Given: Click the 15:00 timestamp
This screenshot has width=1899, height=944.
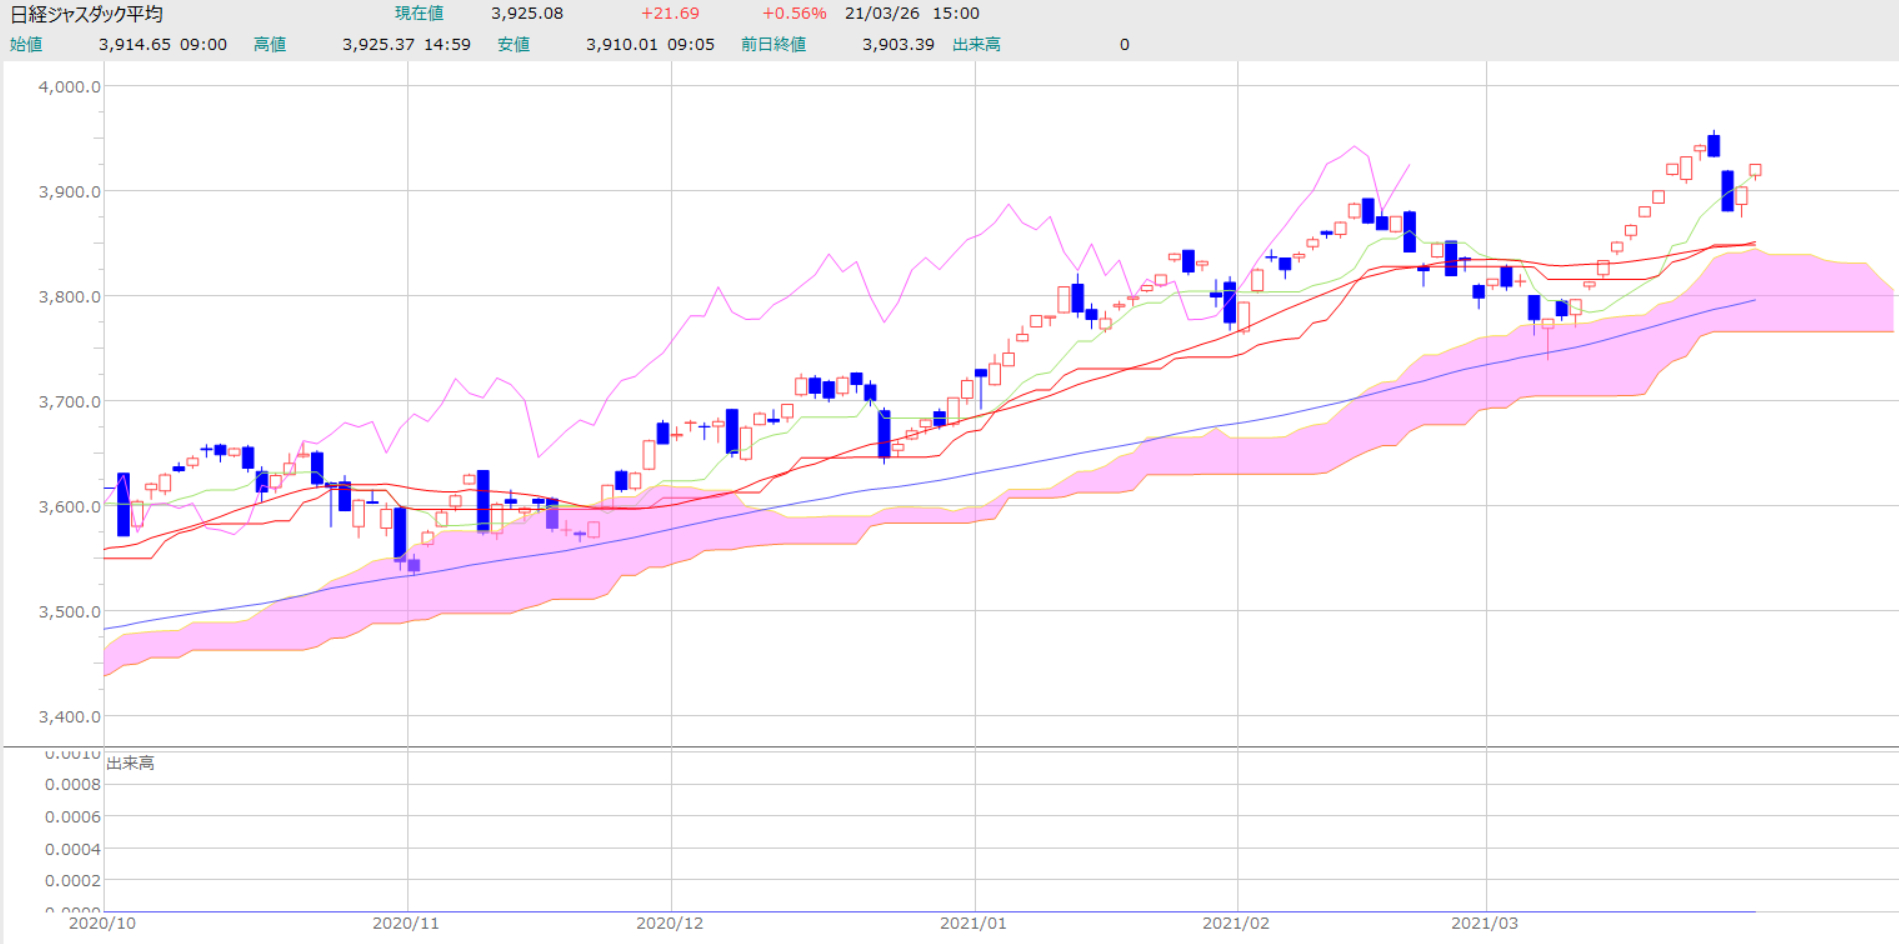Looking at the screenshot, I should coord(956,14).
